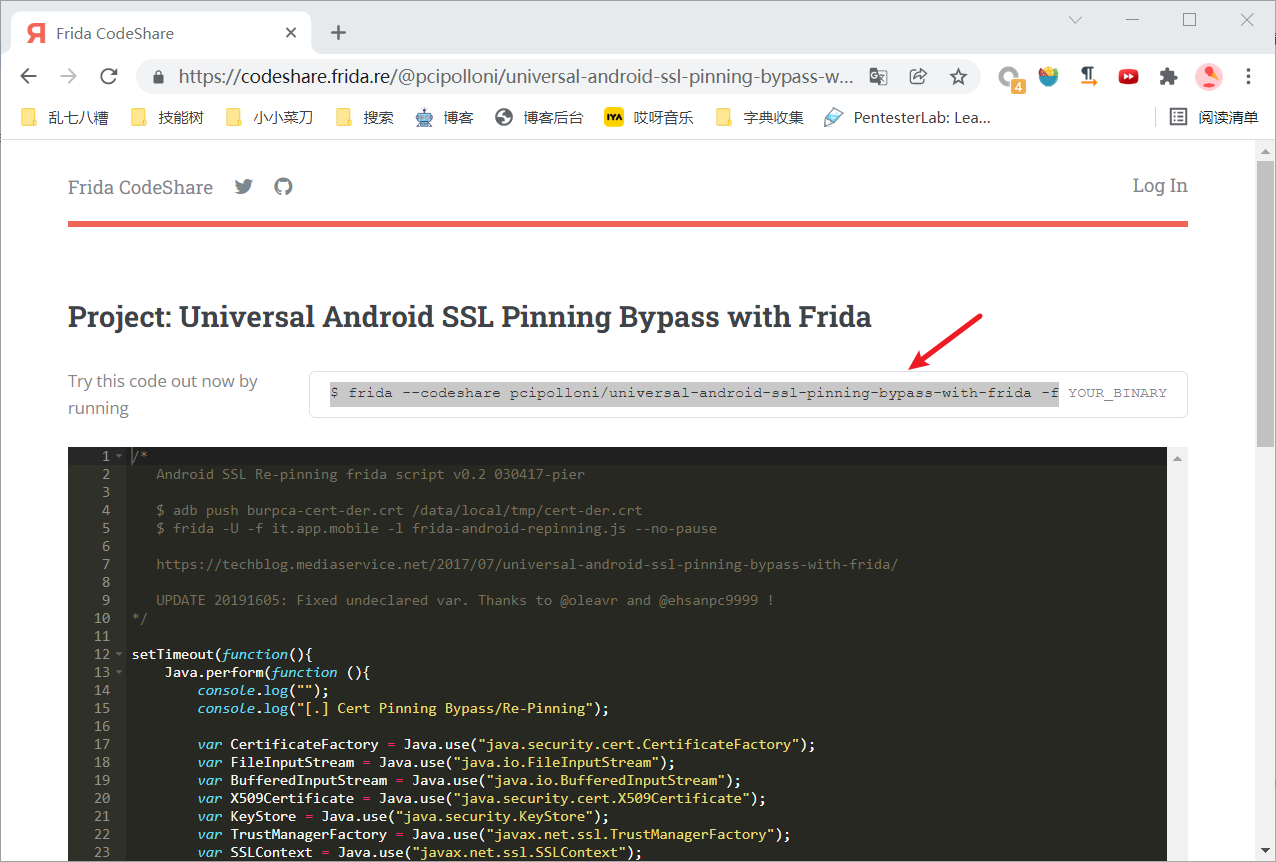The height and width of the screenshot is (862, 1276).
Task: Open a new browser tab
Action: pos(338,33)
